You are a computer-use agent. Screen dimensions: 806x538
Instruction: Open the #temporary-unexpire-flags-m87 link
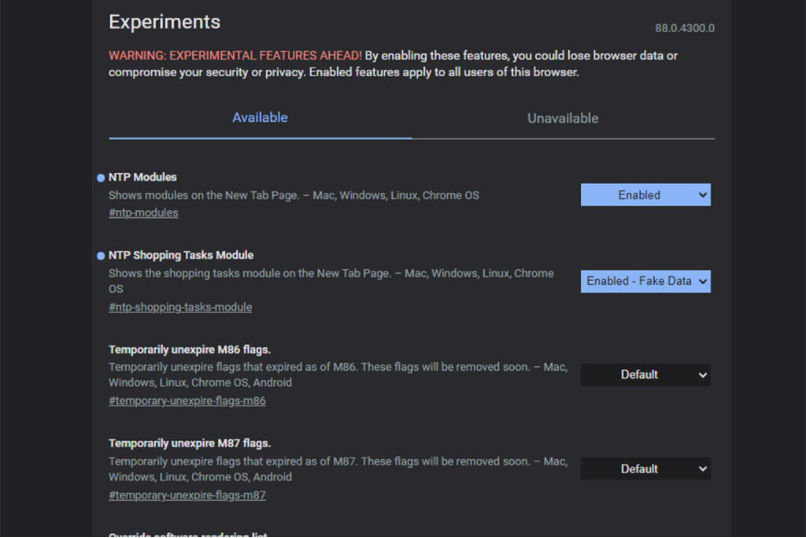point(187,495)
